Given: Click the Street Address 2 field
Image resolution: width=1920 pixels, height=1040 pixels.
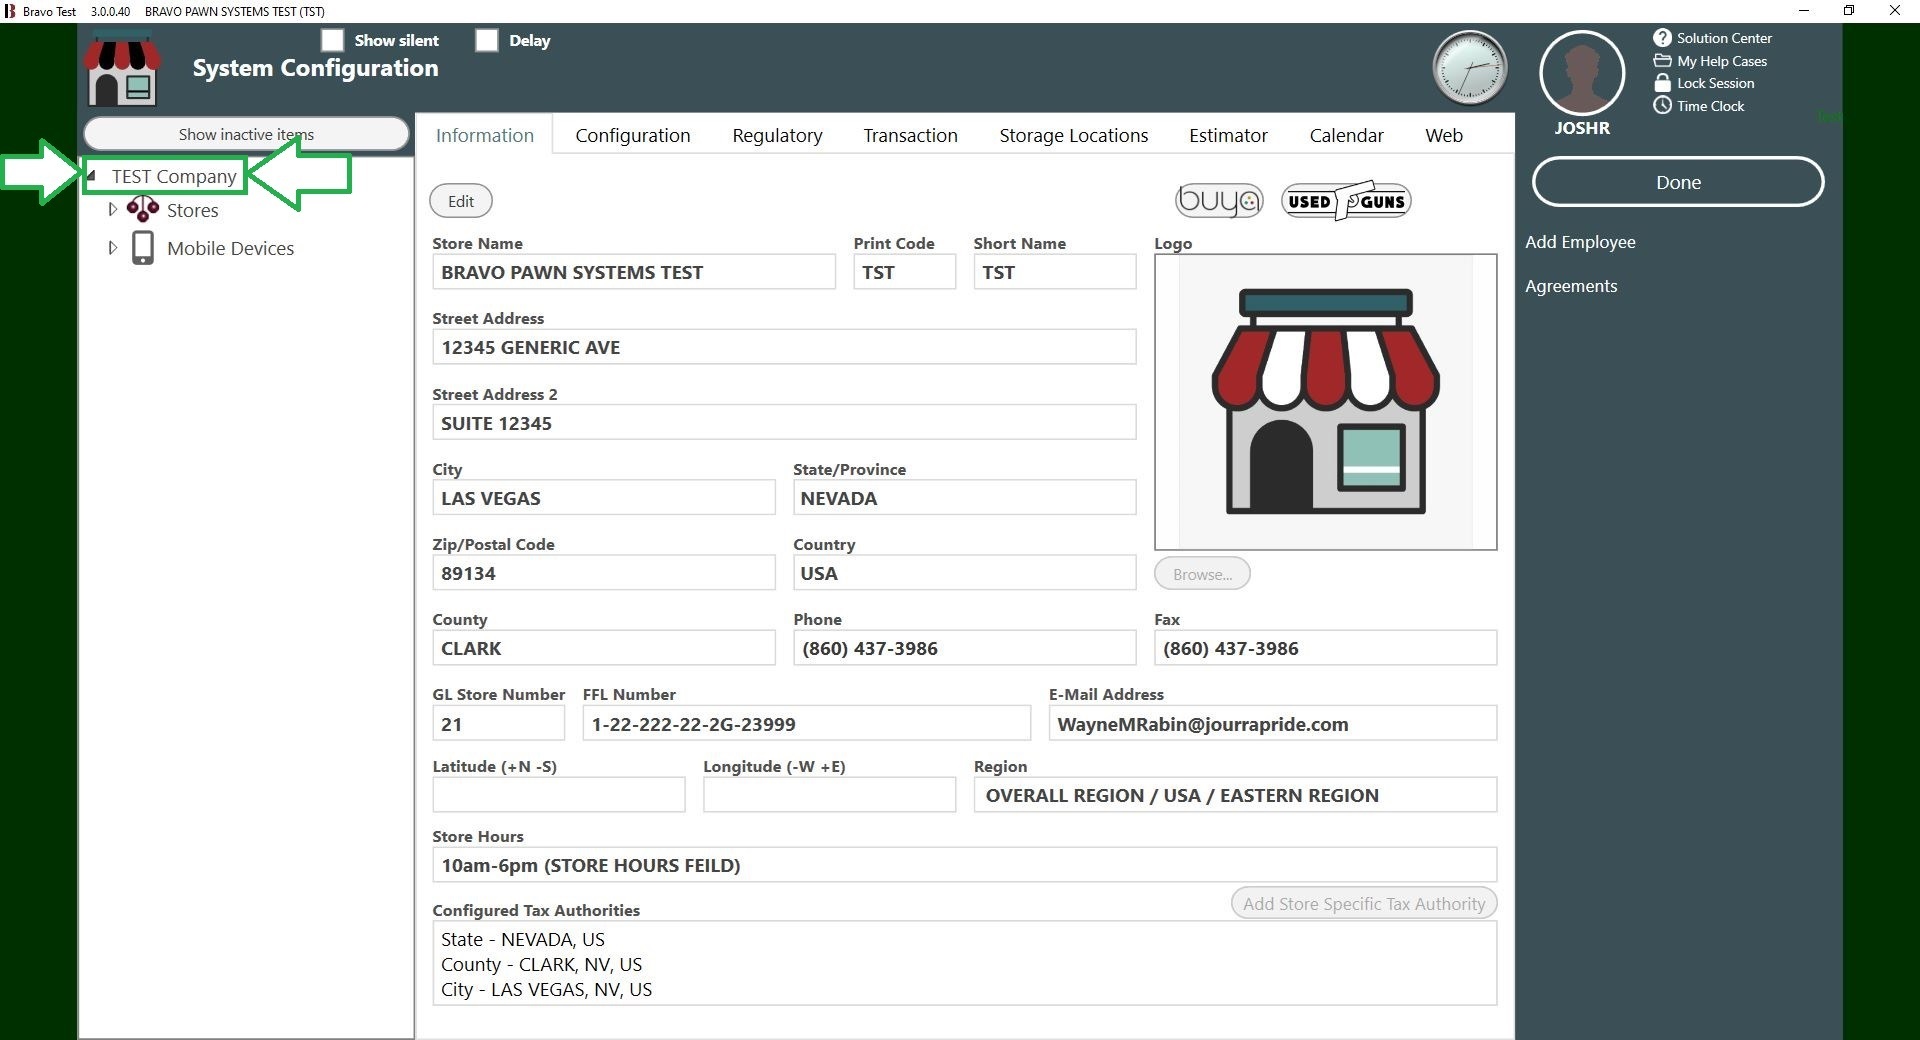Looking at the screenshot, I should tap(784, 422).
